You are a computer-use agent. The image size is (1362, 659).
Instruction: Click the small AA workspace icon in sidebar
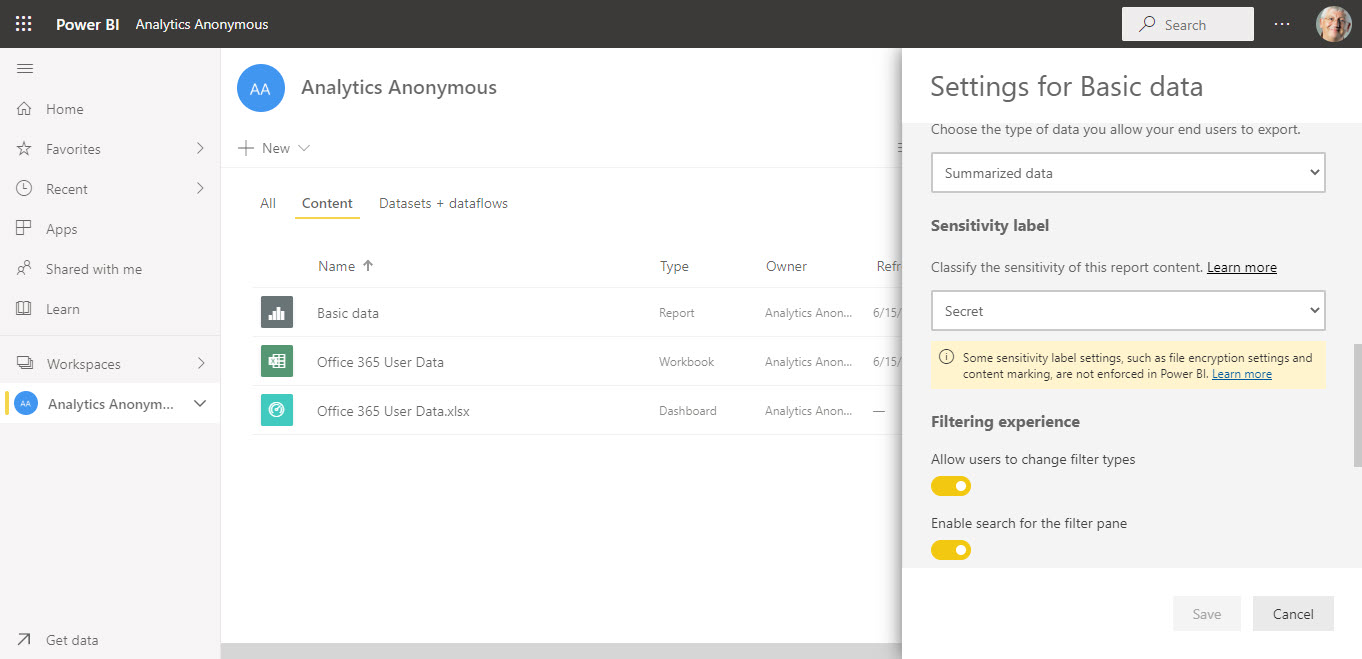[26, 404]
